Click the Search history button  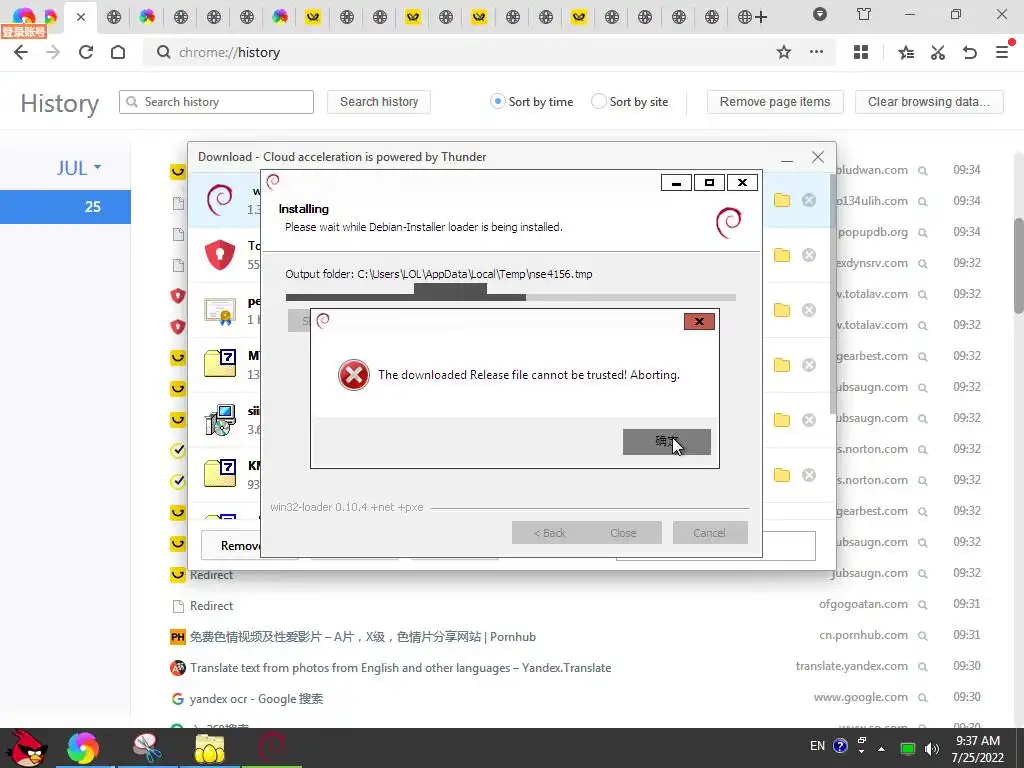[379, 102]
